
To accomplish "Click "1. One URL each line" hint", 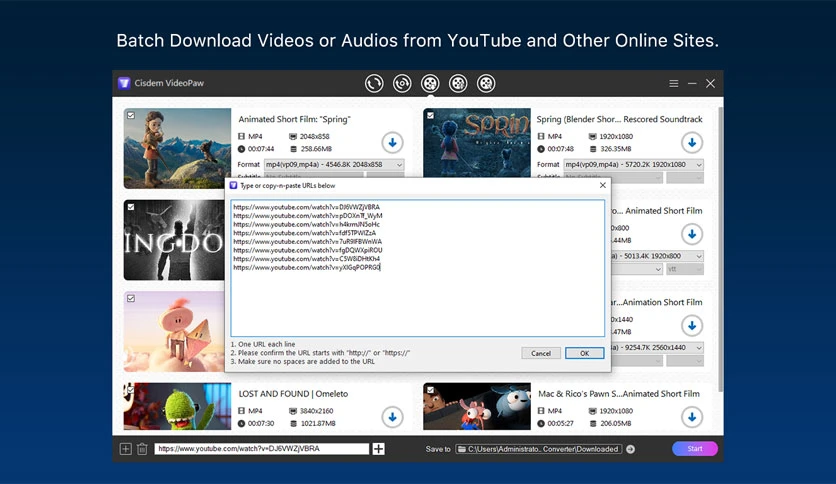I will (x=263, y=344).
